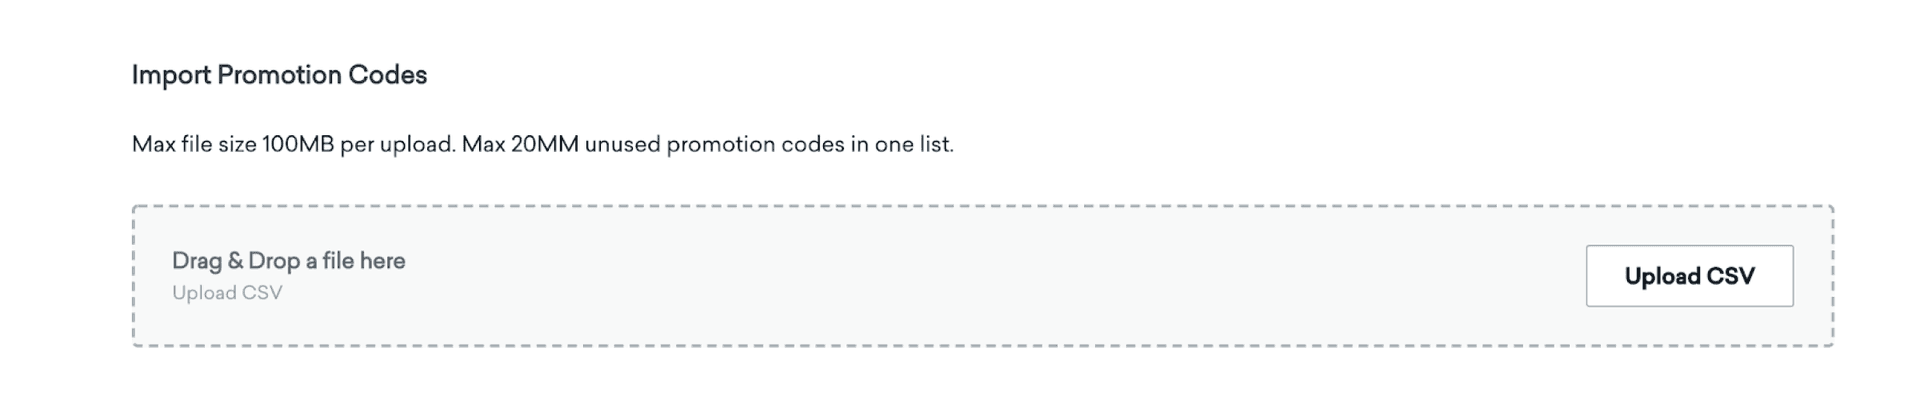Click the '100MB' file size limit text

[x=297, y=145]
